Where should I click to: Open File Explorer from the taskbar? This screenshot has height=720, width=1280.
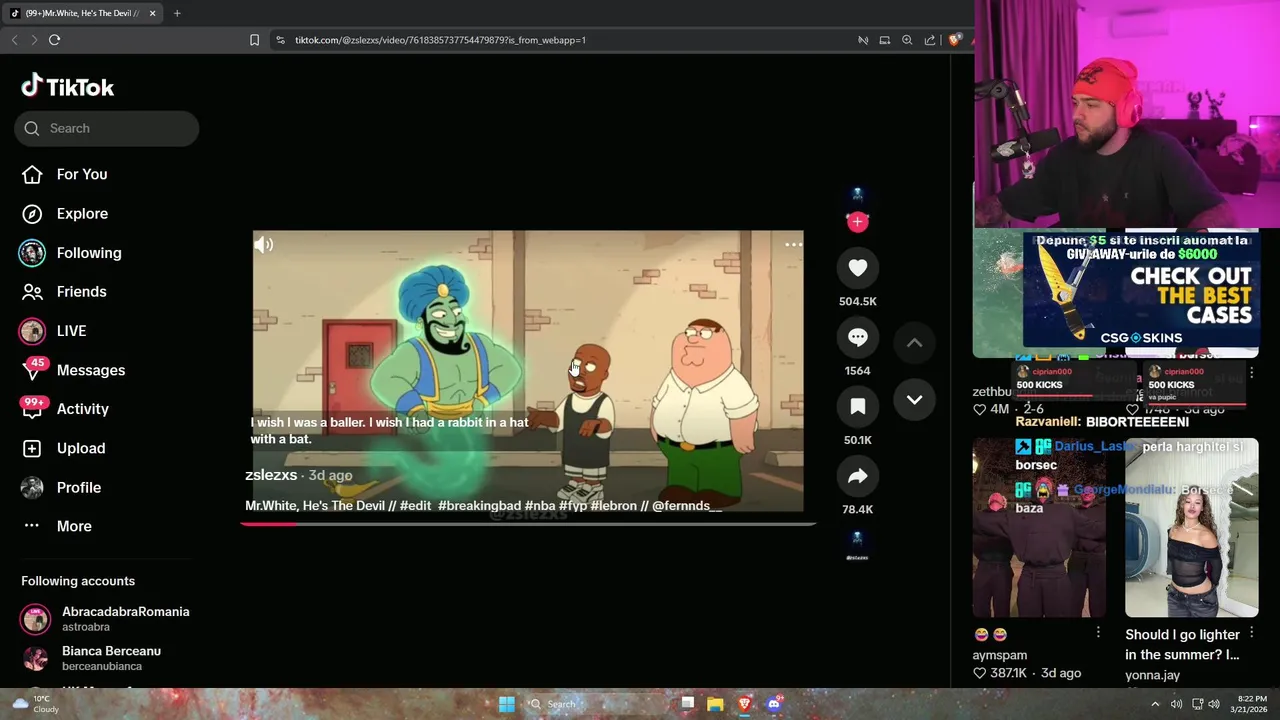[715, 704]
